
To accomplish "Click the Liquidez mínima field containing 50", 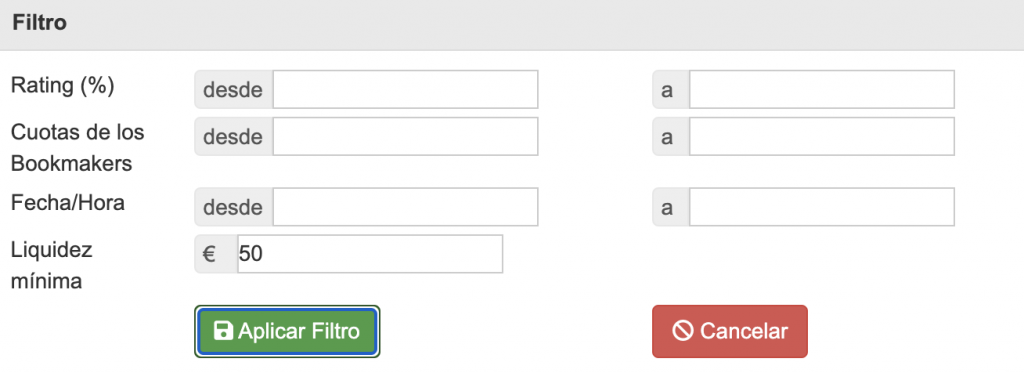I will pos(370,253).
